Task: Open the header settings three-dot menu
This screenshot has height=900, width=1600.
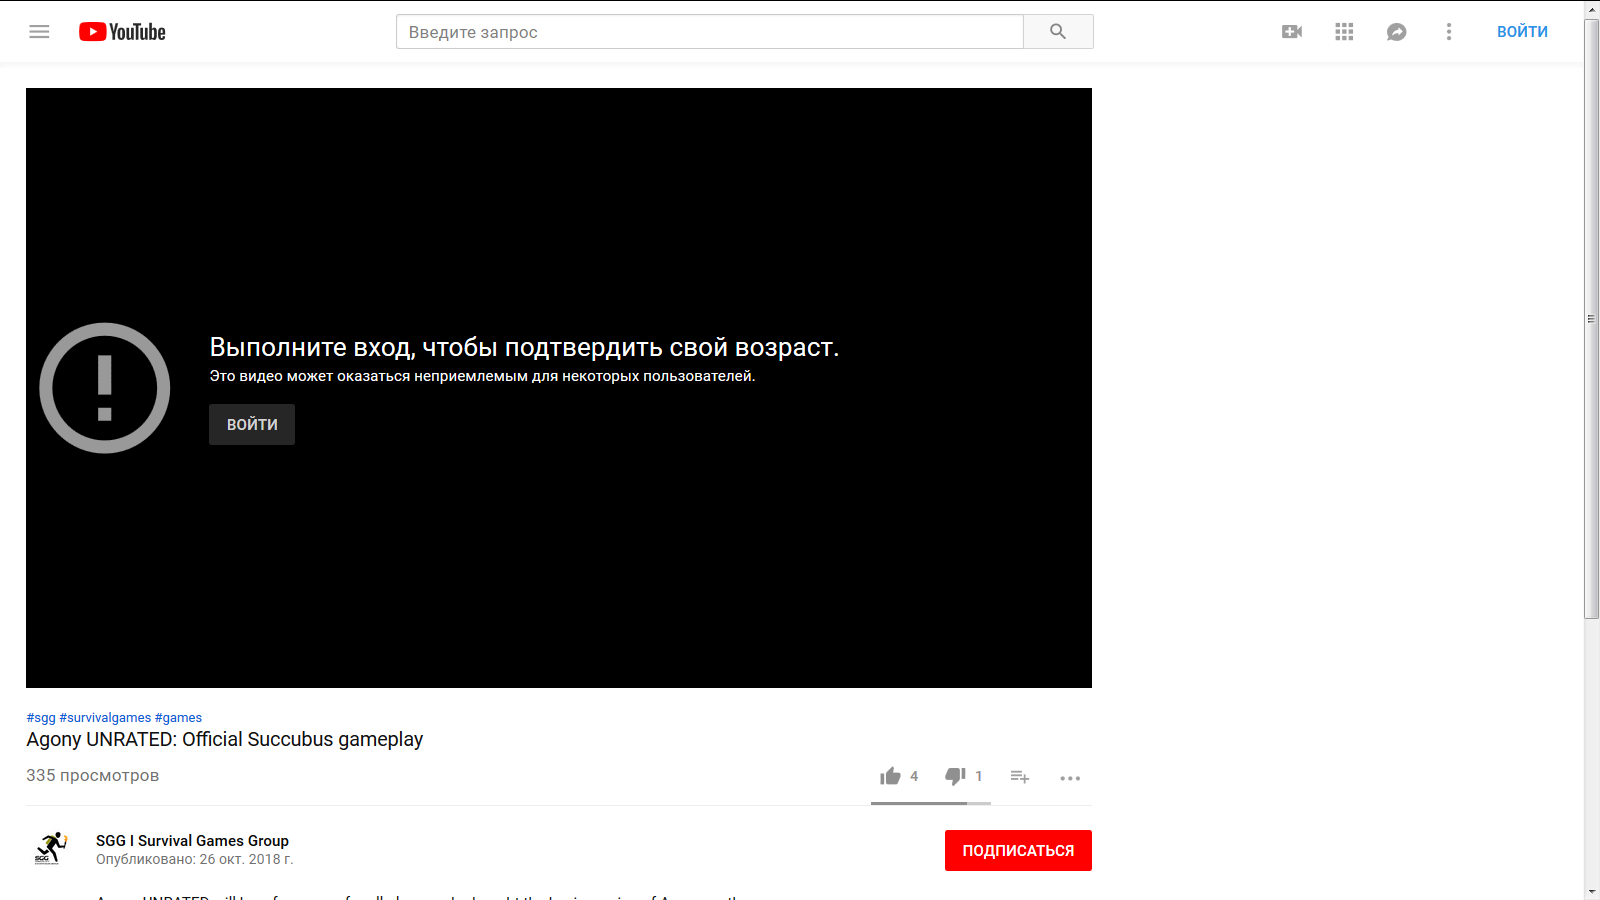Action: tap(1448, 32)
